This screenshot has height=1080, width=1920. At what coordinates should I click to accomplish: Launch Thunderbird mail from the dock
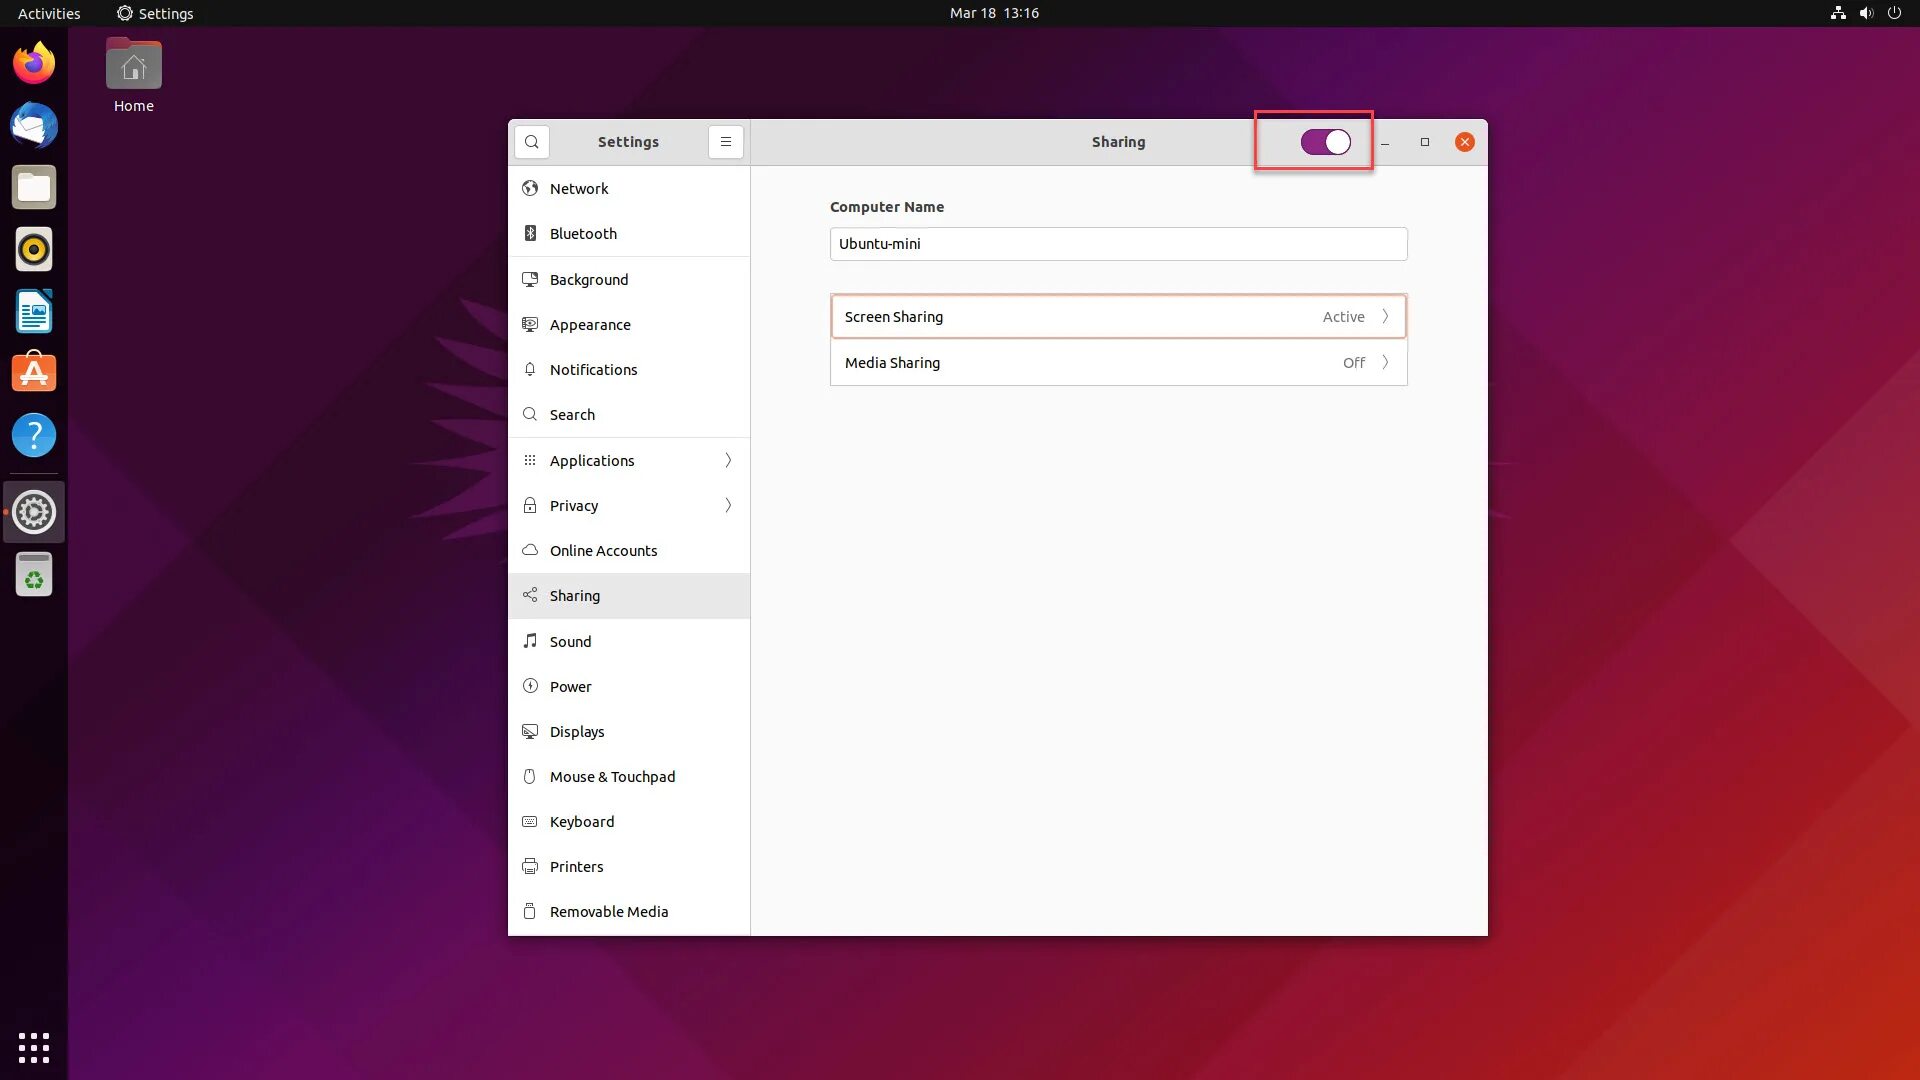[34, 126]
